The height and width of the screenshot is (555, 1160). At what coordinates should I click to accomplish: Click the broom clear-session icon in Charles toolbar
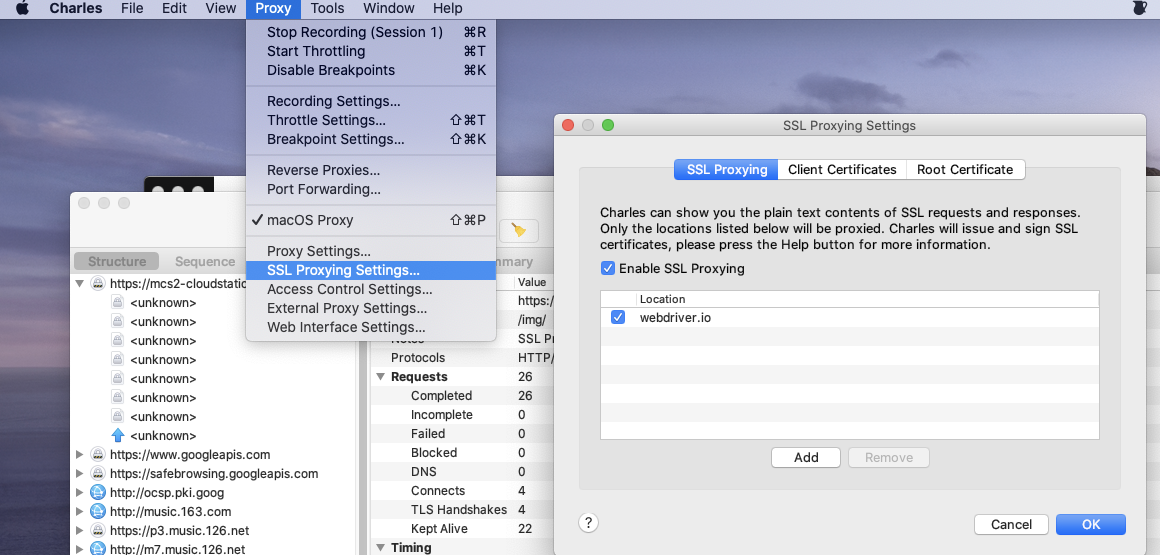[519, 230]
